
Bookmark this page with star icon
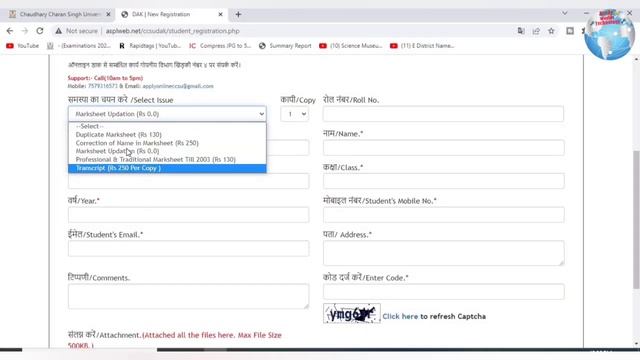[551, 31]
